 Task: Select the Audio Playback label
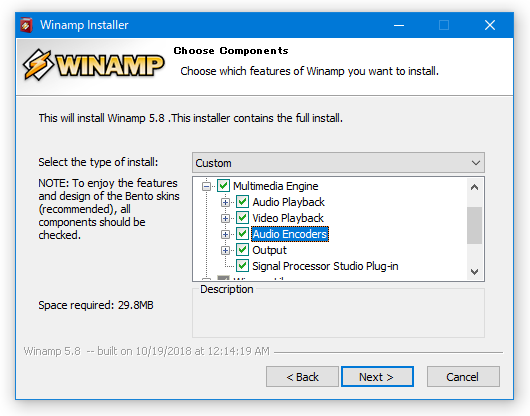click(x=288, y=202)
